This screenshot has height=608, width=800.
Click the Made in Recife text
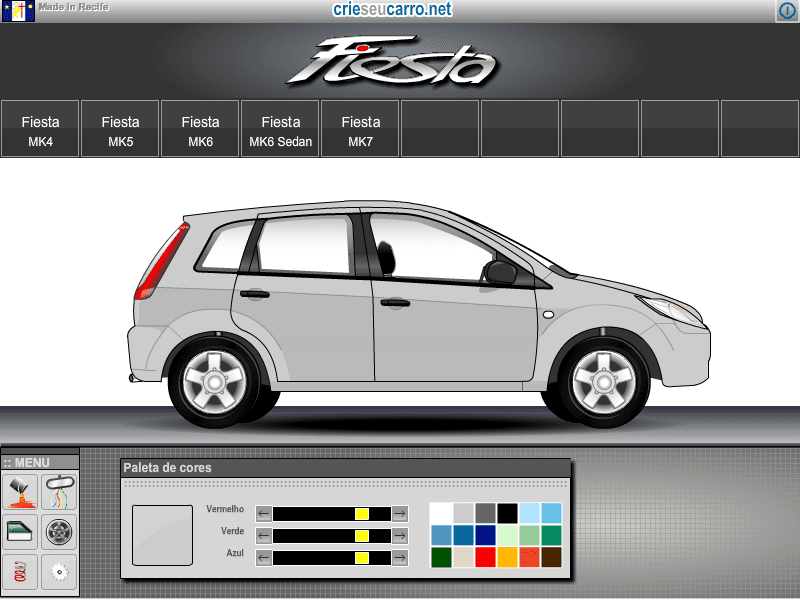[73, 7]
